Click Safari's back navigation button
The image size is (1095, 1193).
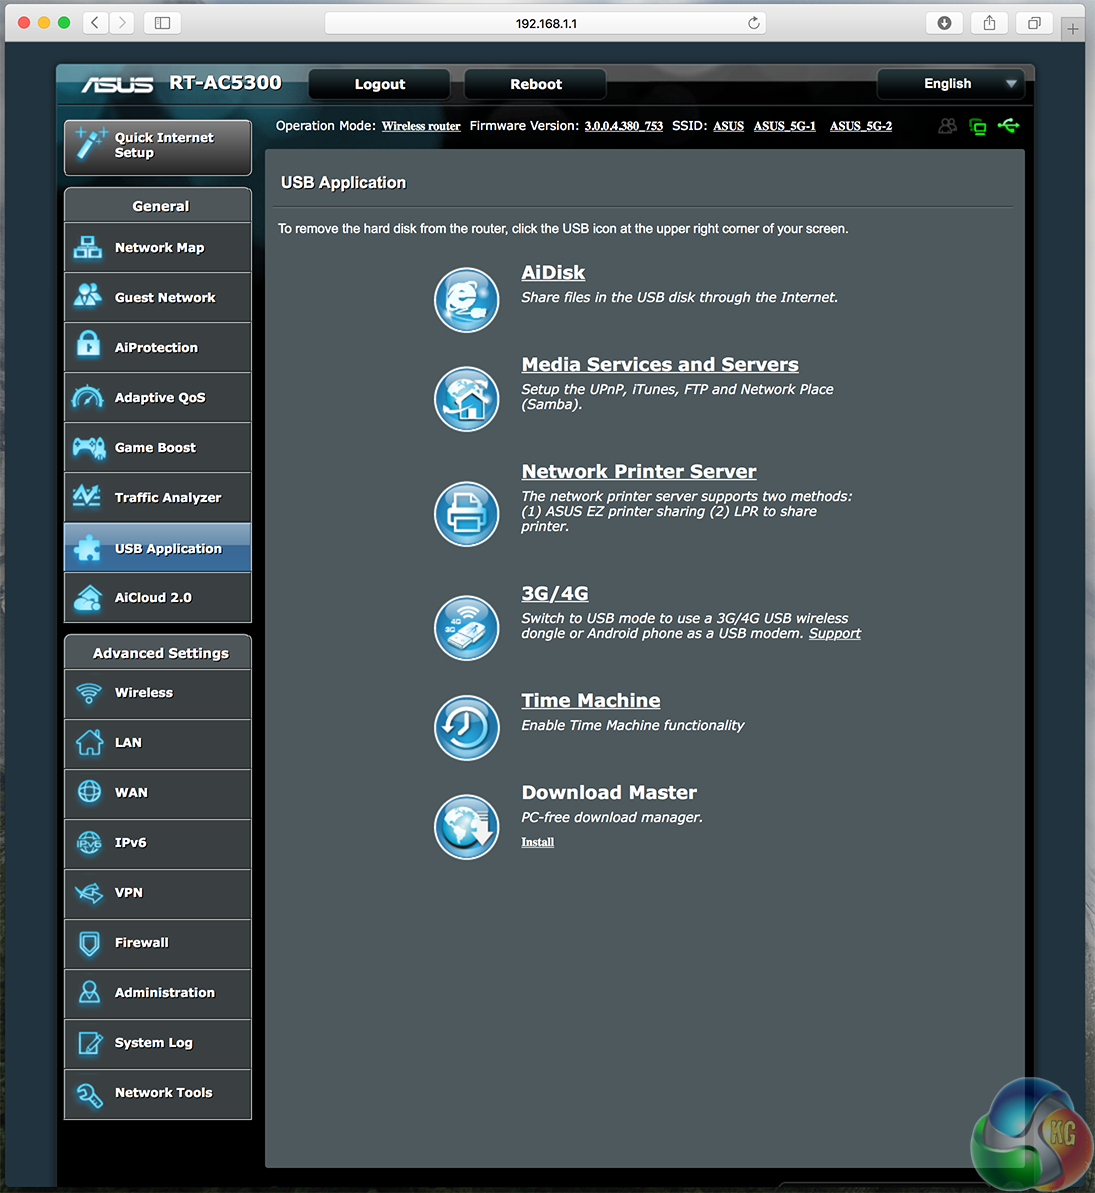click(x=94, y=23)
